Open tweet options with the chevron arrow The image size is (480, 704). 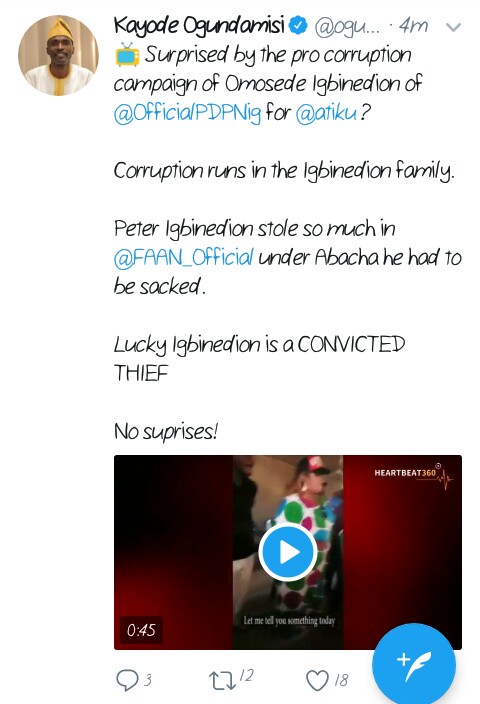click(453, 27)
